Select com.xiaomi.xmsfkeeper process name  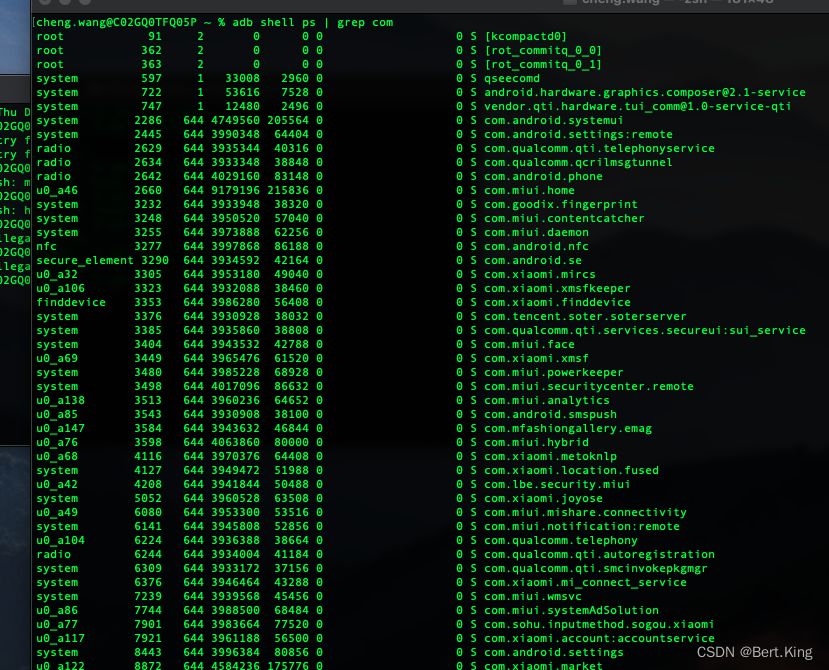(x=557, y=289)
